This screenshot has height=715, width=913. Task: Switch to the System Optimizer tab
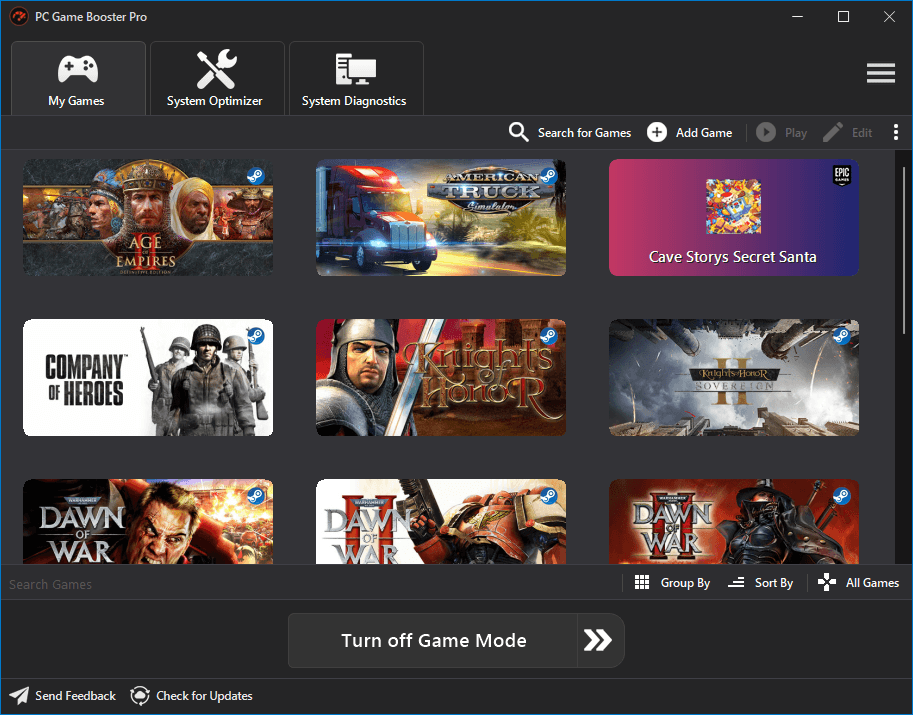tap(217, 78)
